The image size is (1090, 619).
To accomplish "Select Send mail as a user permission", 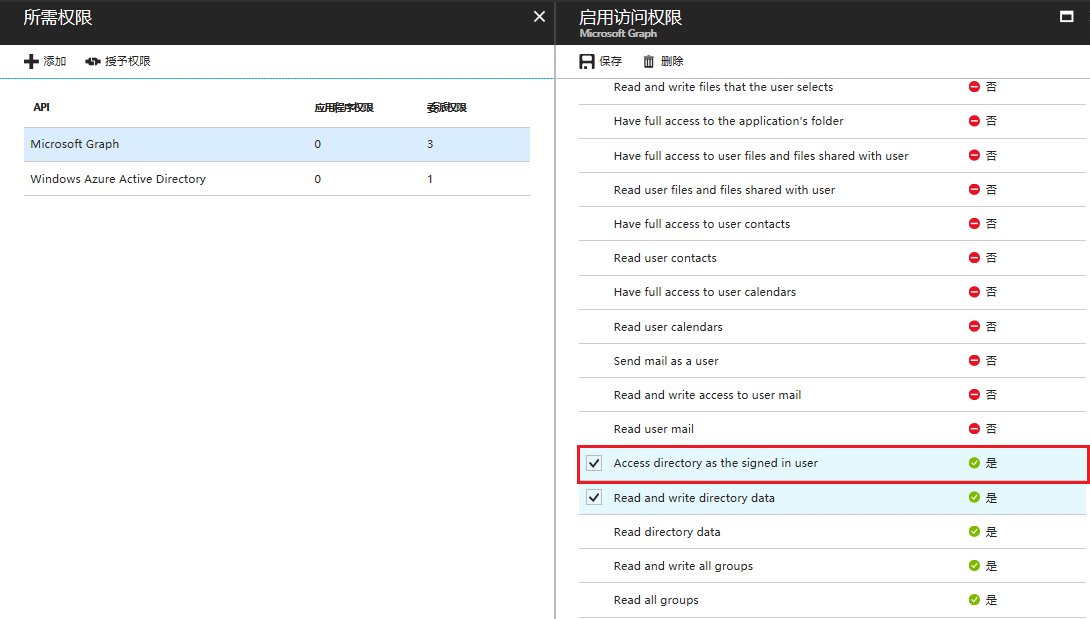I will point(666,361).
